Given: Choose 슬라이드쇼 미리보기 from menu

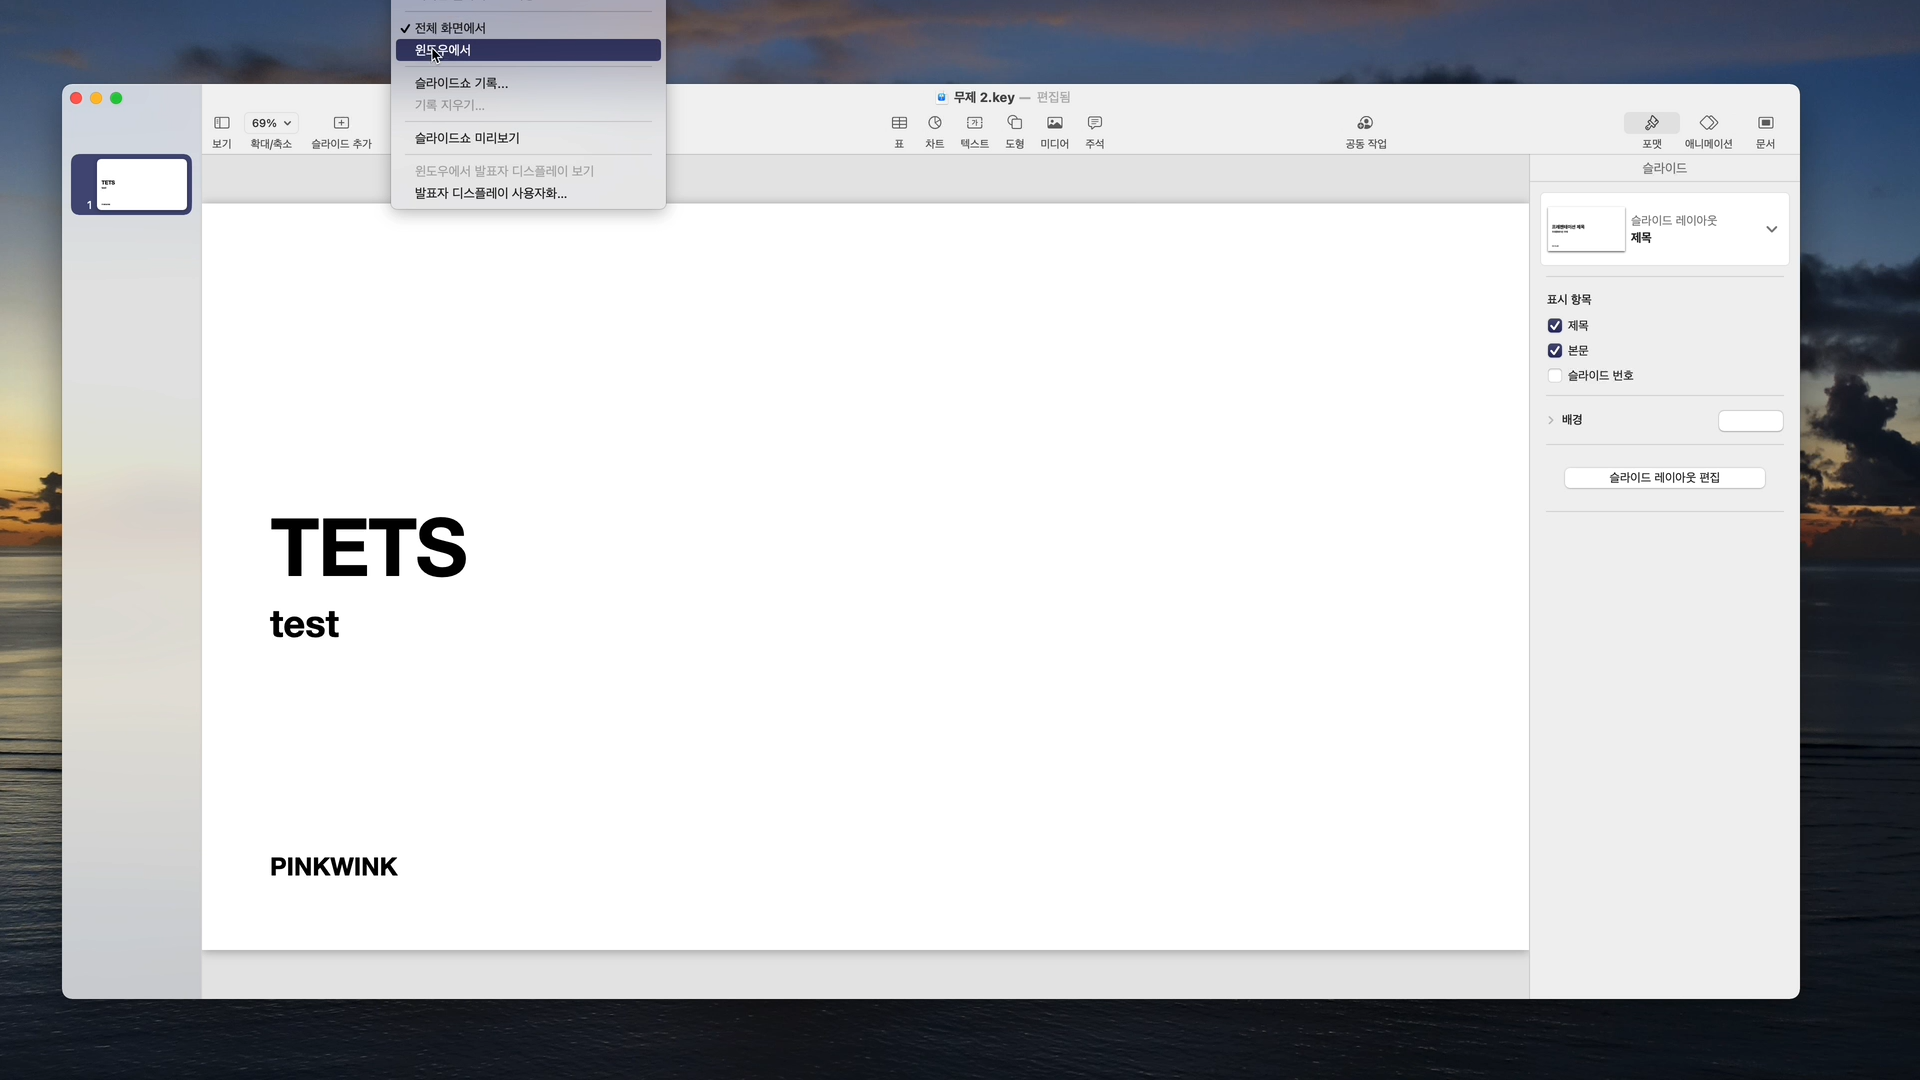Looking at the screenshot, I should click(467, 138).
